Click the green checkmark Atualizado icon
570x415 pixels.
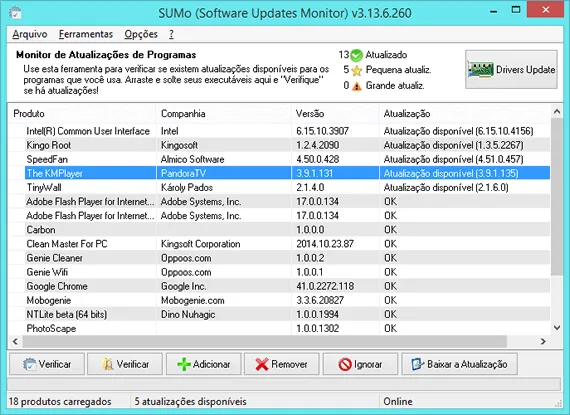357,55
